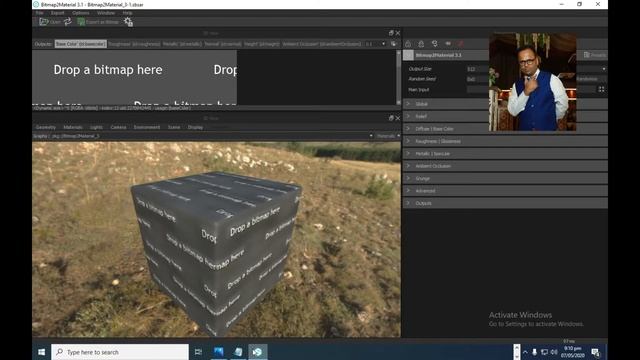The width and height of the screenshot is (640, 360).
Task: Open the gear settings toolbar icon
Action: coord(128,22)
